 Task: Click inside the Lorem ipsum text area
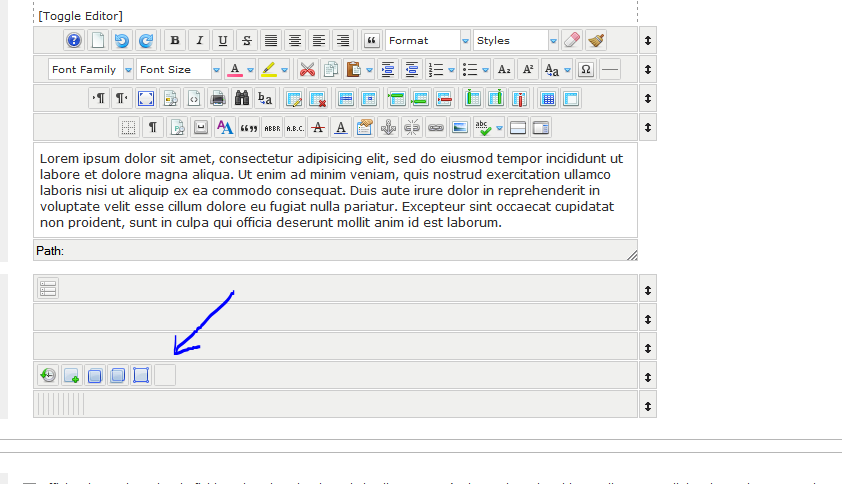[334, 190]
